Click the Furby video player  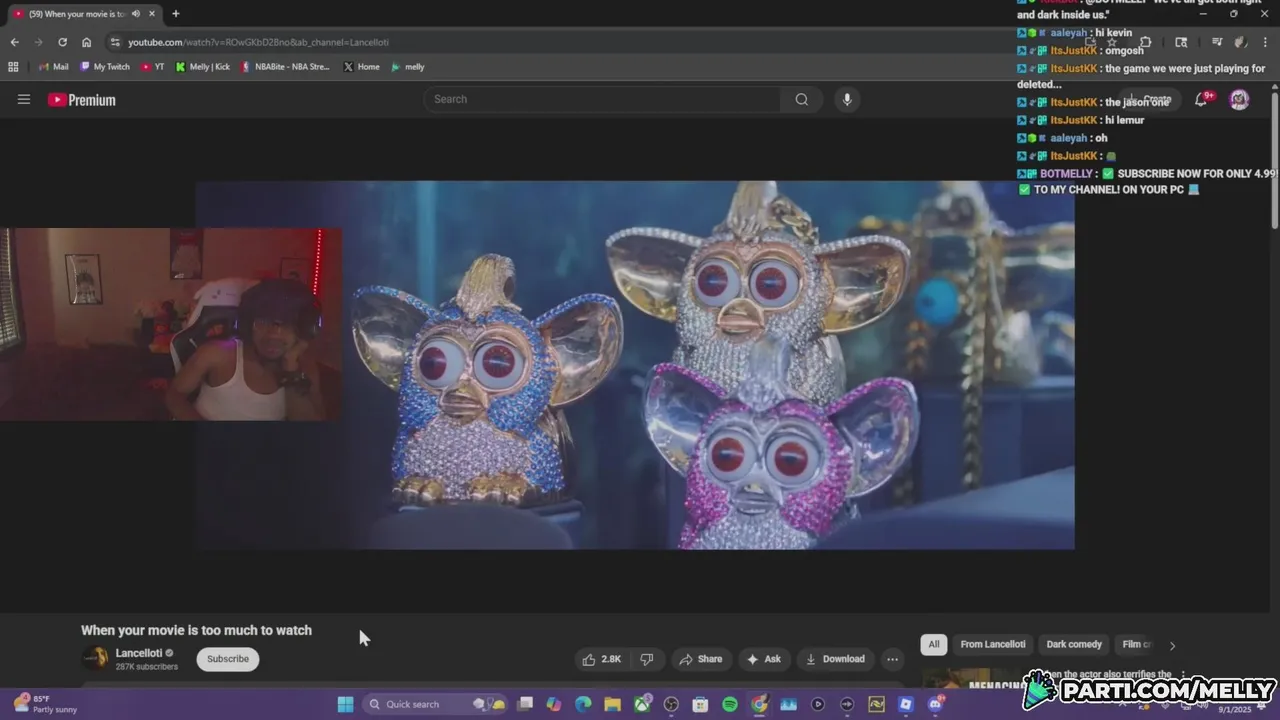635,365
